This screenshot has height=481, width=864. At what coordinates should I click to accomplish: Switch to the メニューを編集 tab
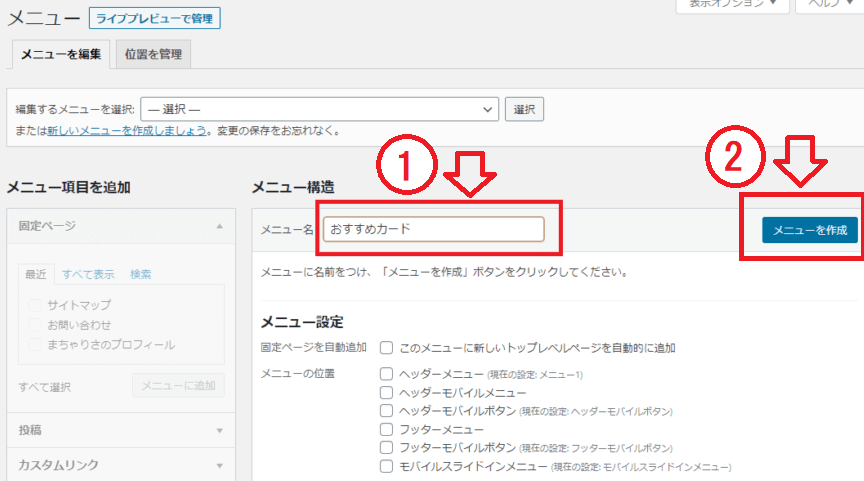point(61,54)
